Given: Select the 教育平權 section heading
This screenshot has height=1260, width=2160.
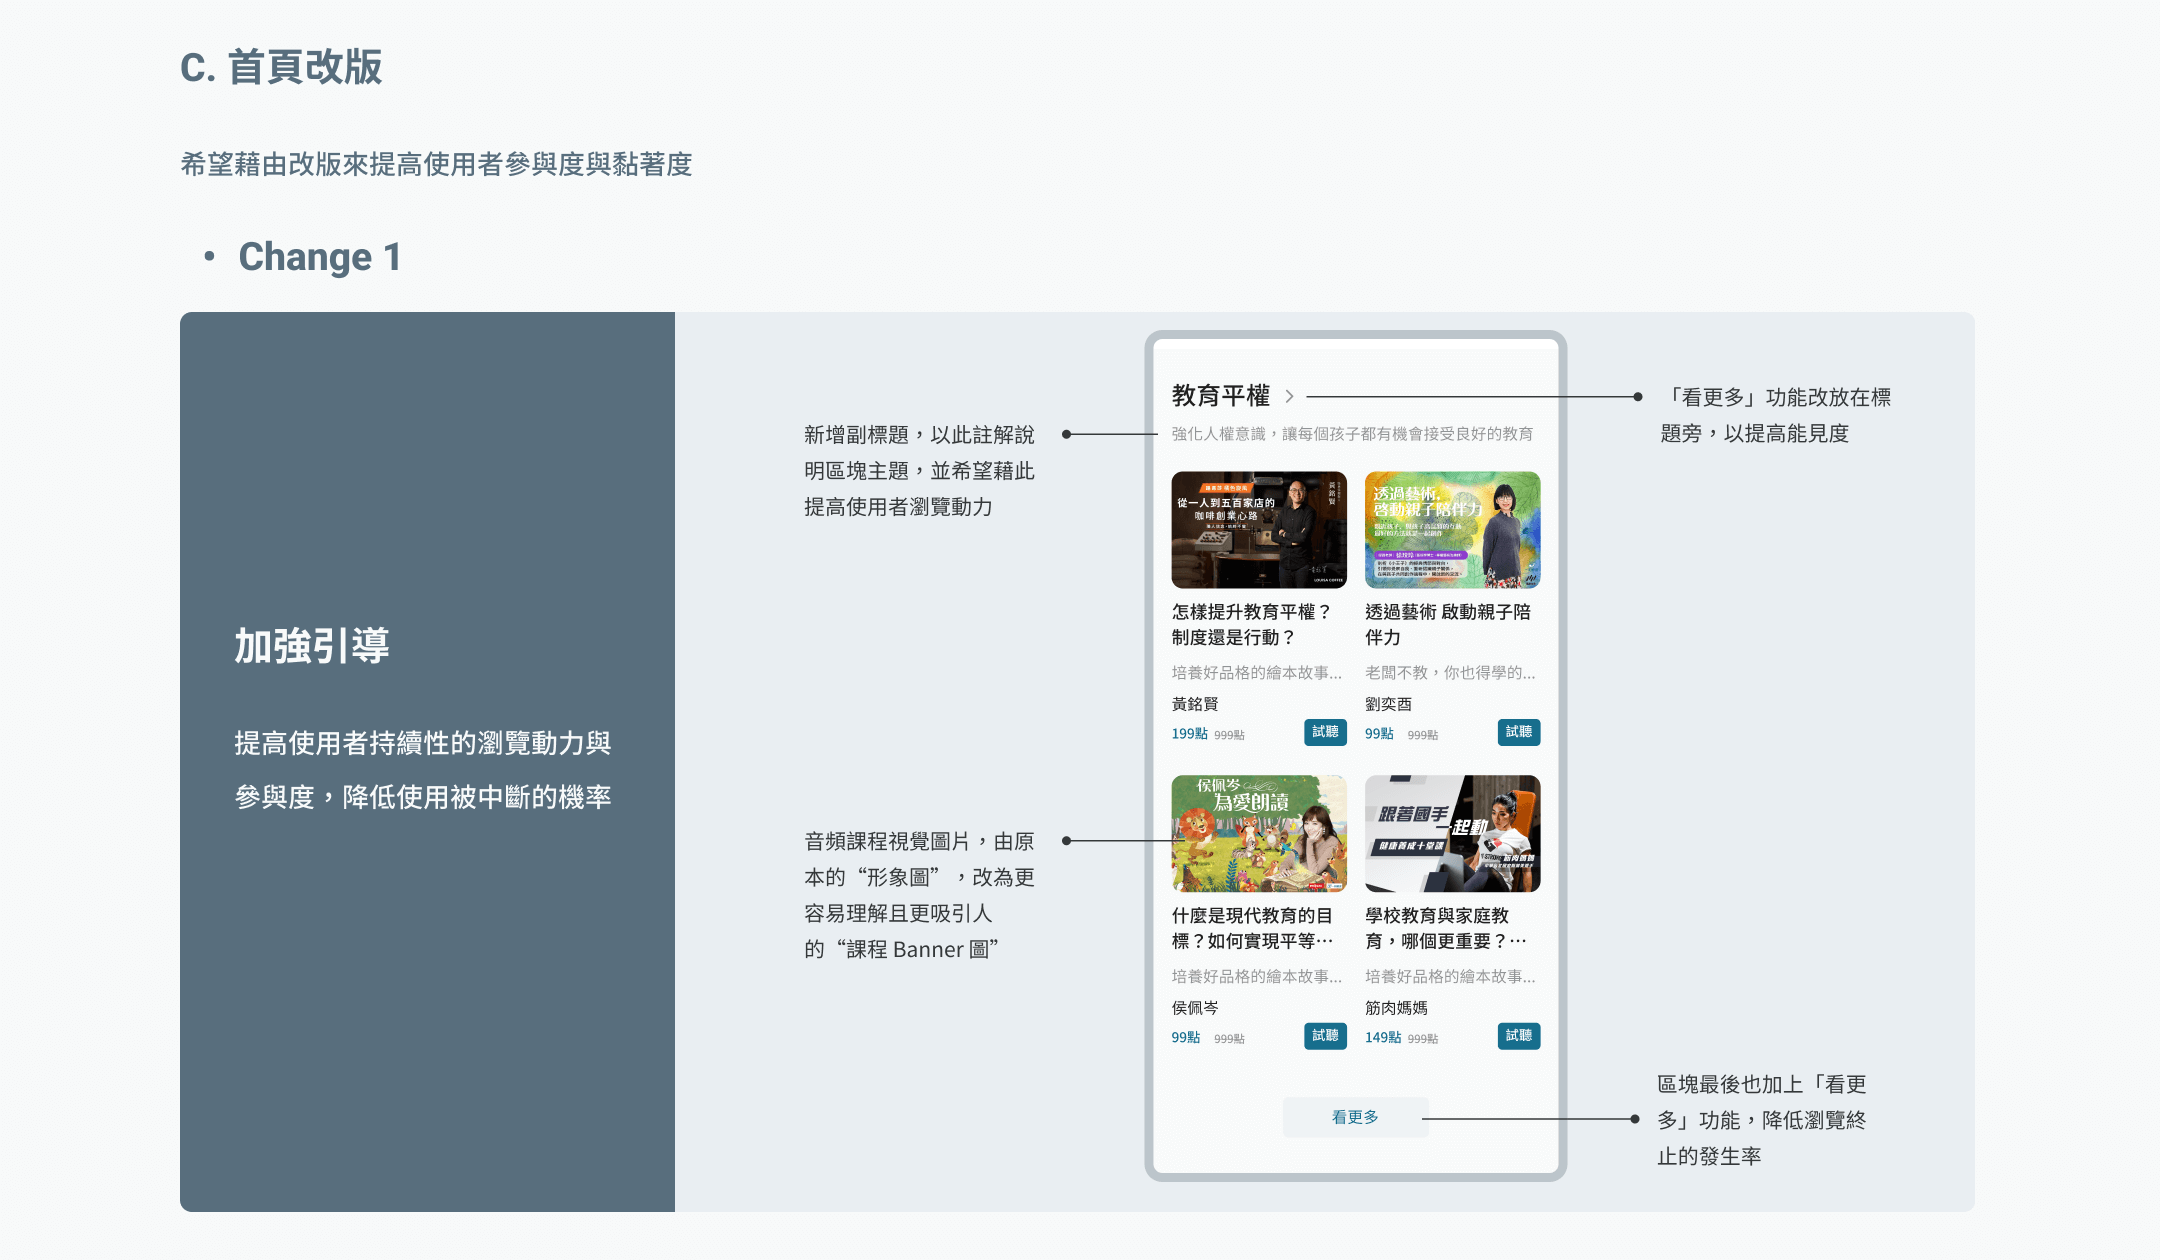Looking at the screenshot, I should click(1221, 396).
